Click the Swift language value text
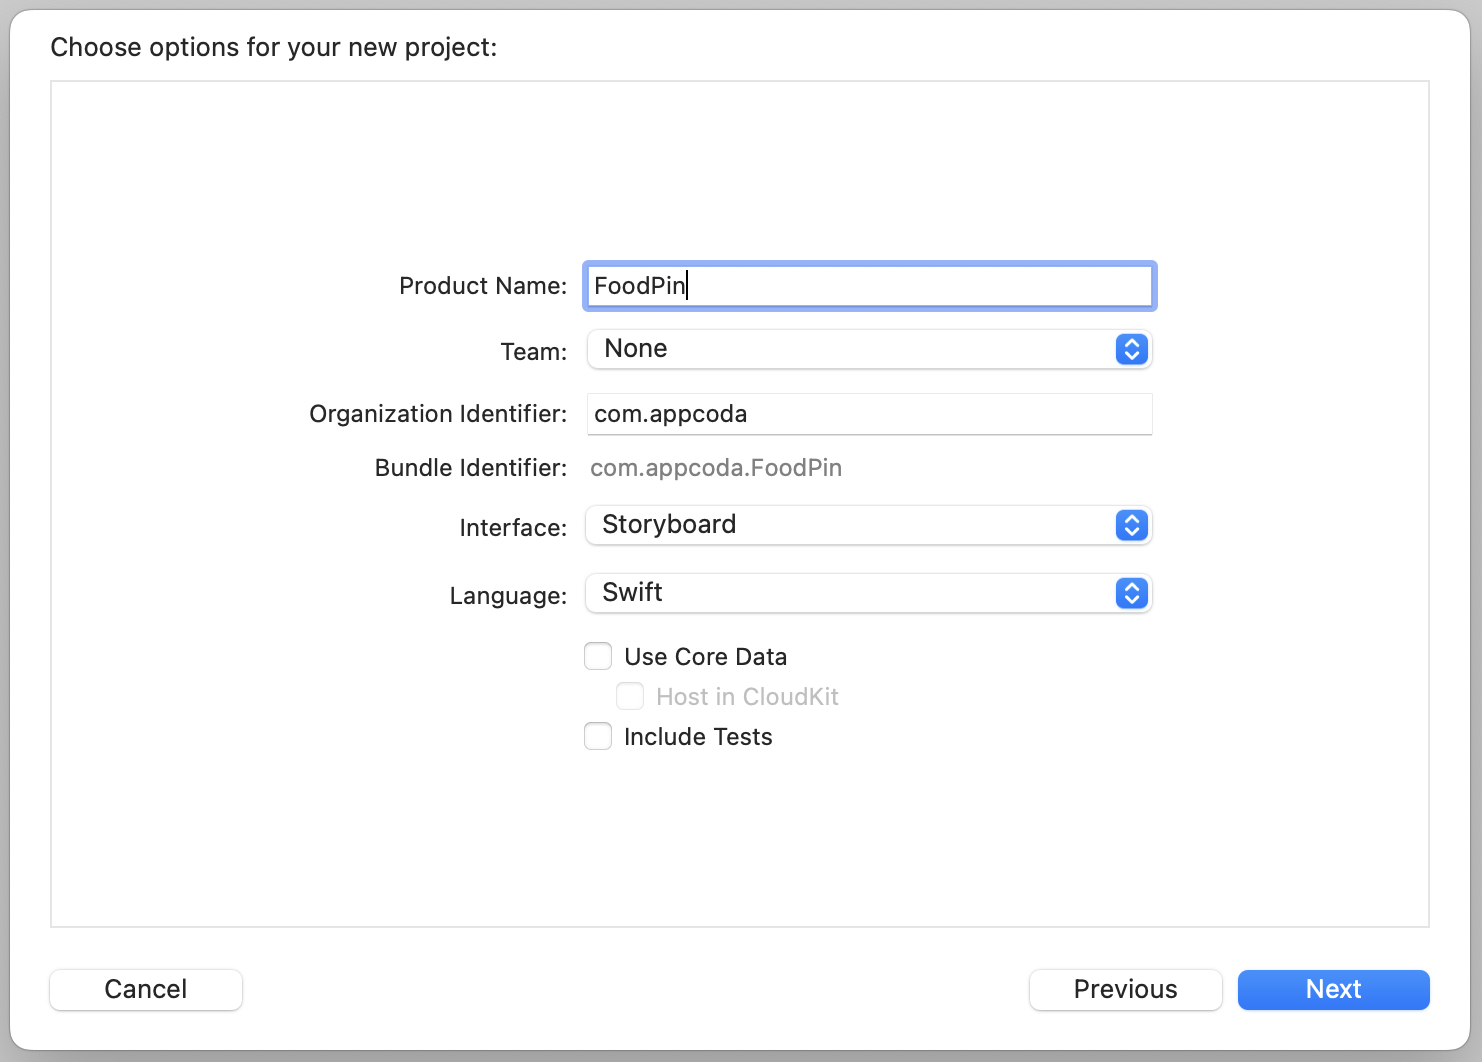 [631, 592]
